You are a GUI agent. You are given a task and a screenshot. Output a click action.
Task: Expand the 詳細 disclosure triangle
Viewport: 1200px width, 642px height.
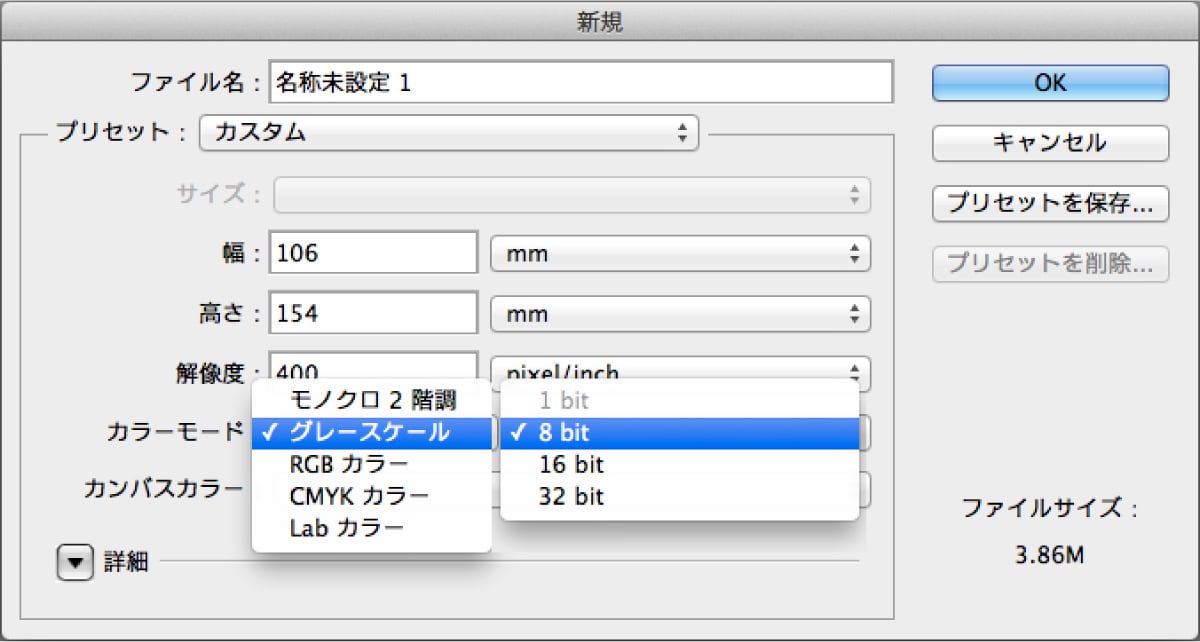tap(73, 562)
